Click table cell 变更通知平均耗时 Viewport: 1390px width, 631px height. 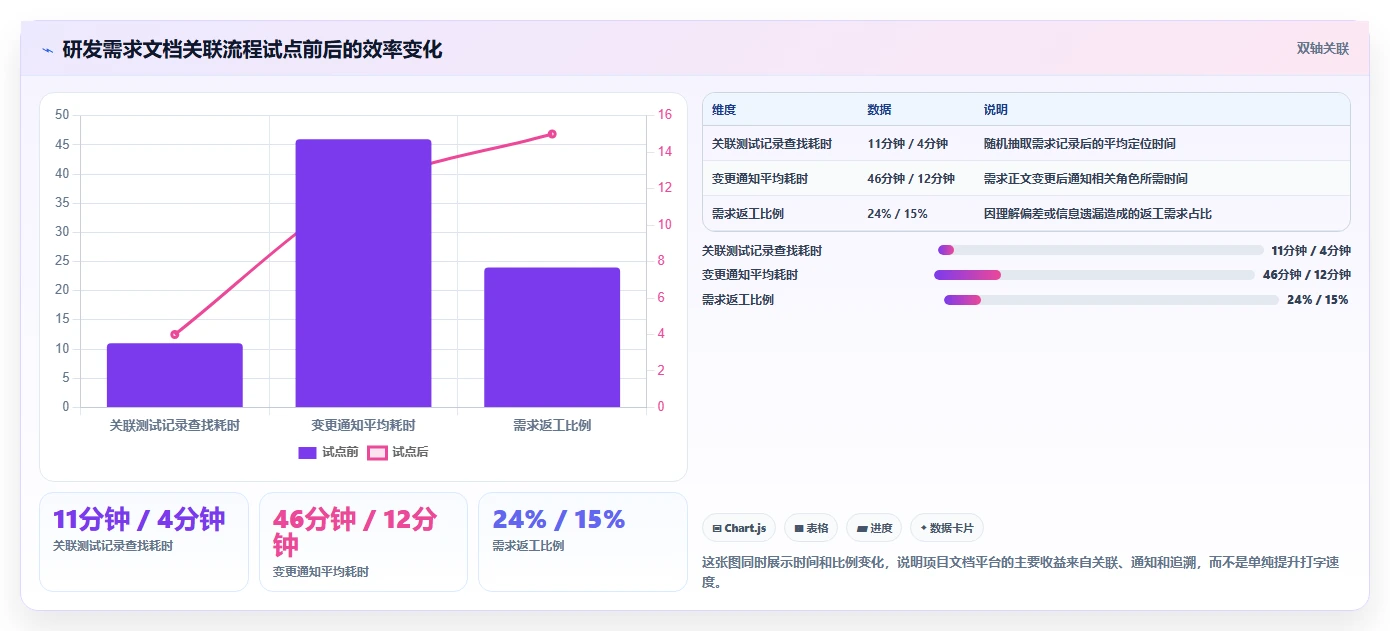click(x=760, y=179)
